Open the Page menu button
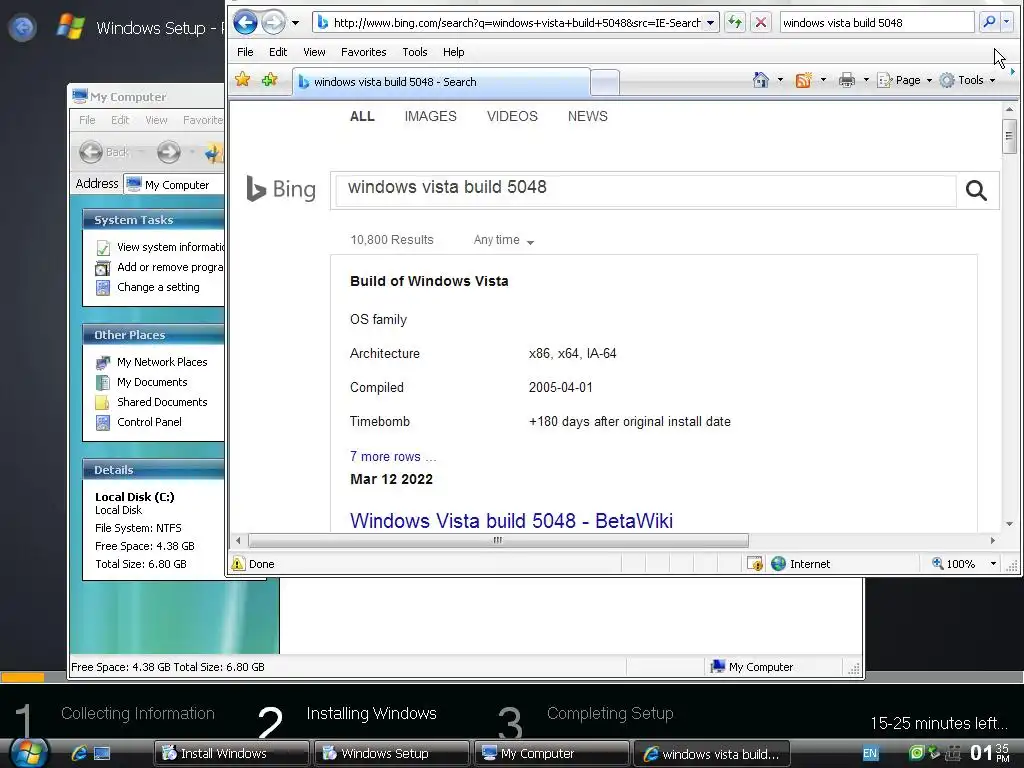The width and height of the screenshot is (1024, 768). [904, 80]
